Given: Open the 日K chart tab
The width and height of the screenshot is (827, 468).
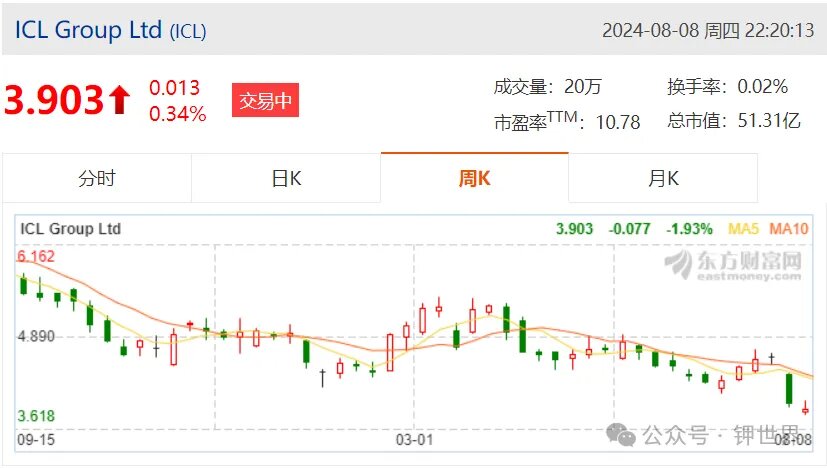Looking at the screenshot, I should tap(286, 178).
